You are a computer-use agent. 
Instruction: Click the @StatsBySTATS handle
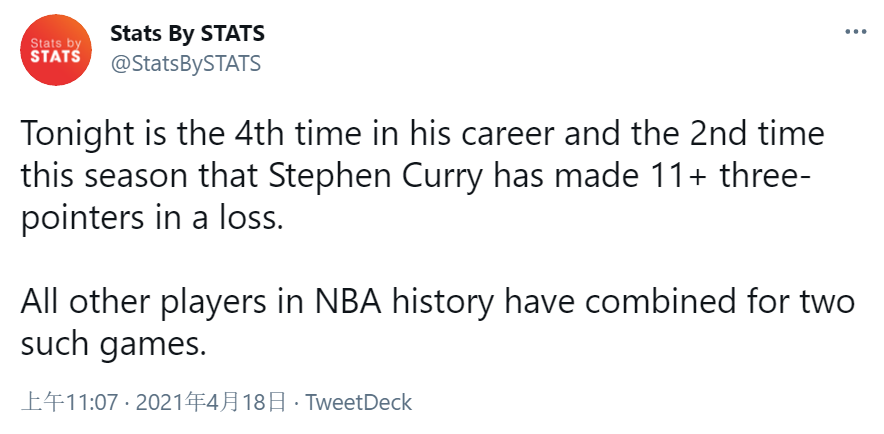185,63
